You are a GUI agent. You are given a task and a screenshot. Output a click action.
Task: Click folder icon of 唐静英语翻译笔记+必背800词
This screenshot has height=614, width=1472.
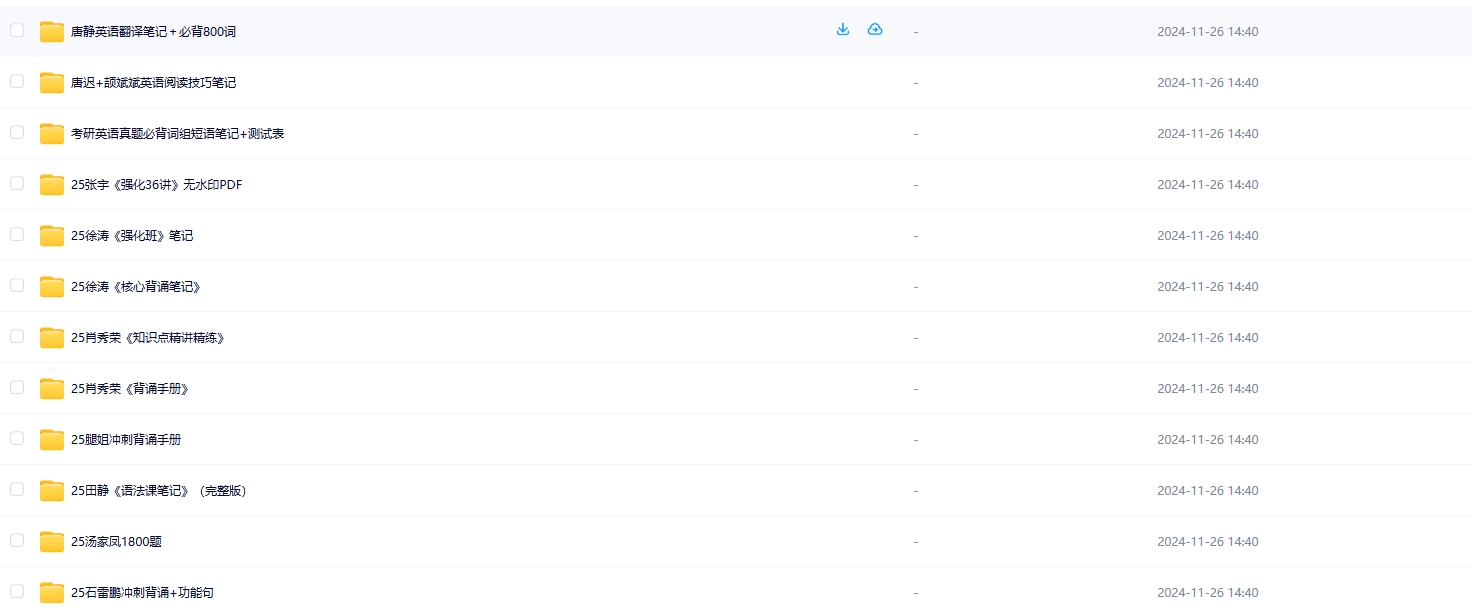point(52,32)
